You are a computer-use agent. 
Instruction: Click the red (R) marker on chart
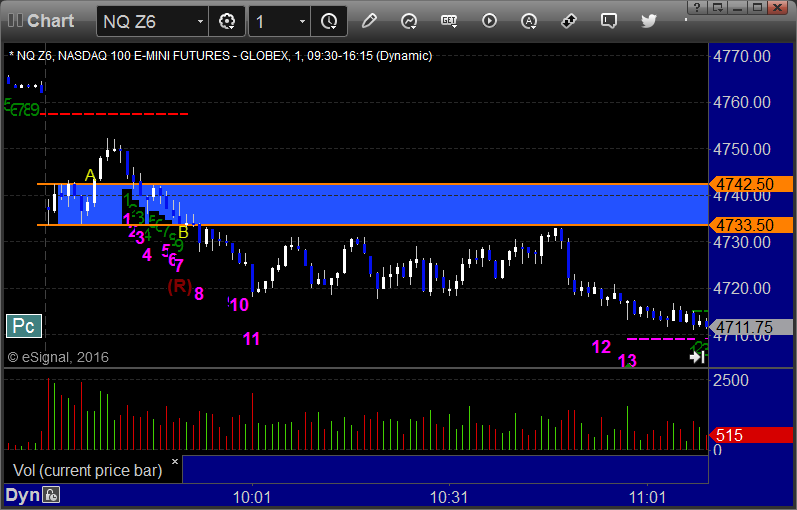coord(179,286)
